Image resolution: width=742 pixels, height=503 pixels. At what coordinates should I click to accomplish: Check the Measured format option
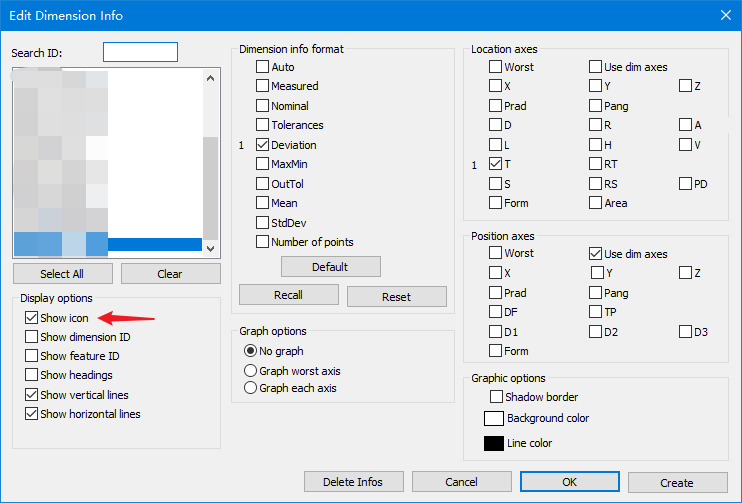[262, 86]
